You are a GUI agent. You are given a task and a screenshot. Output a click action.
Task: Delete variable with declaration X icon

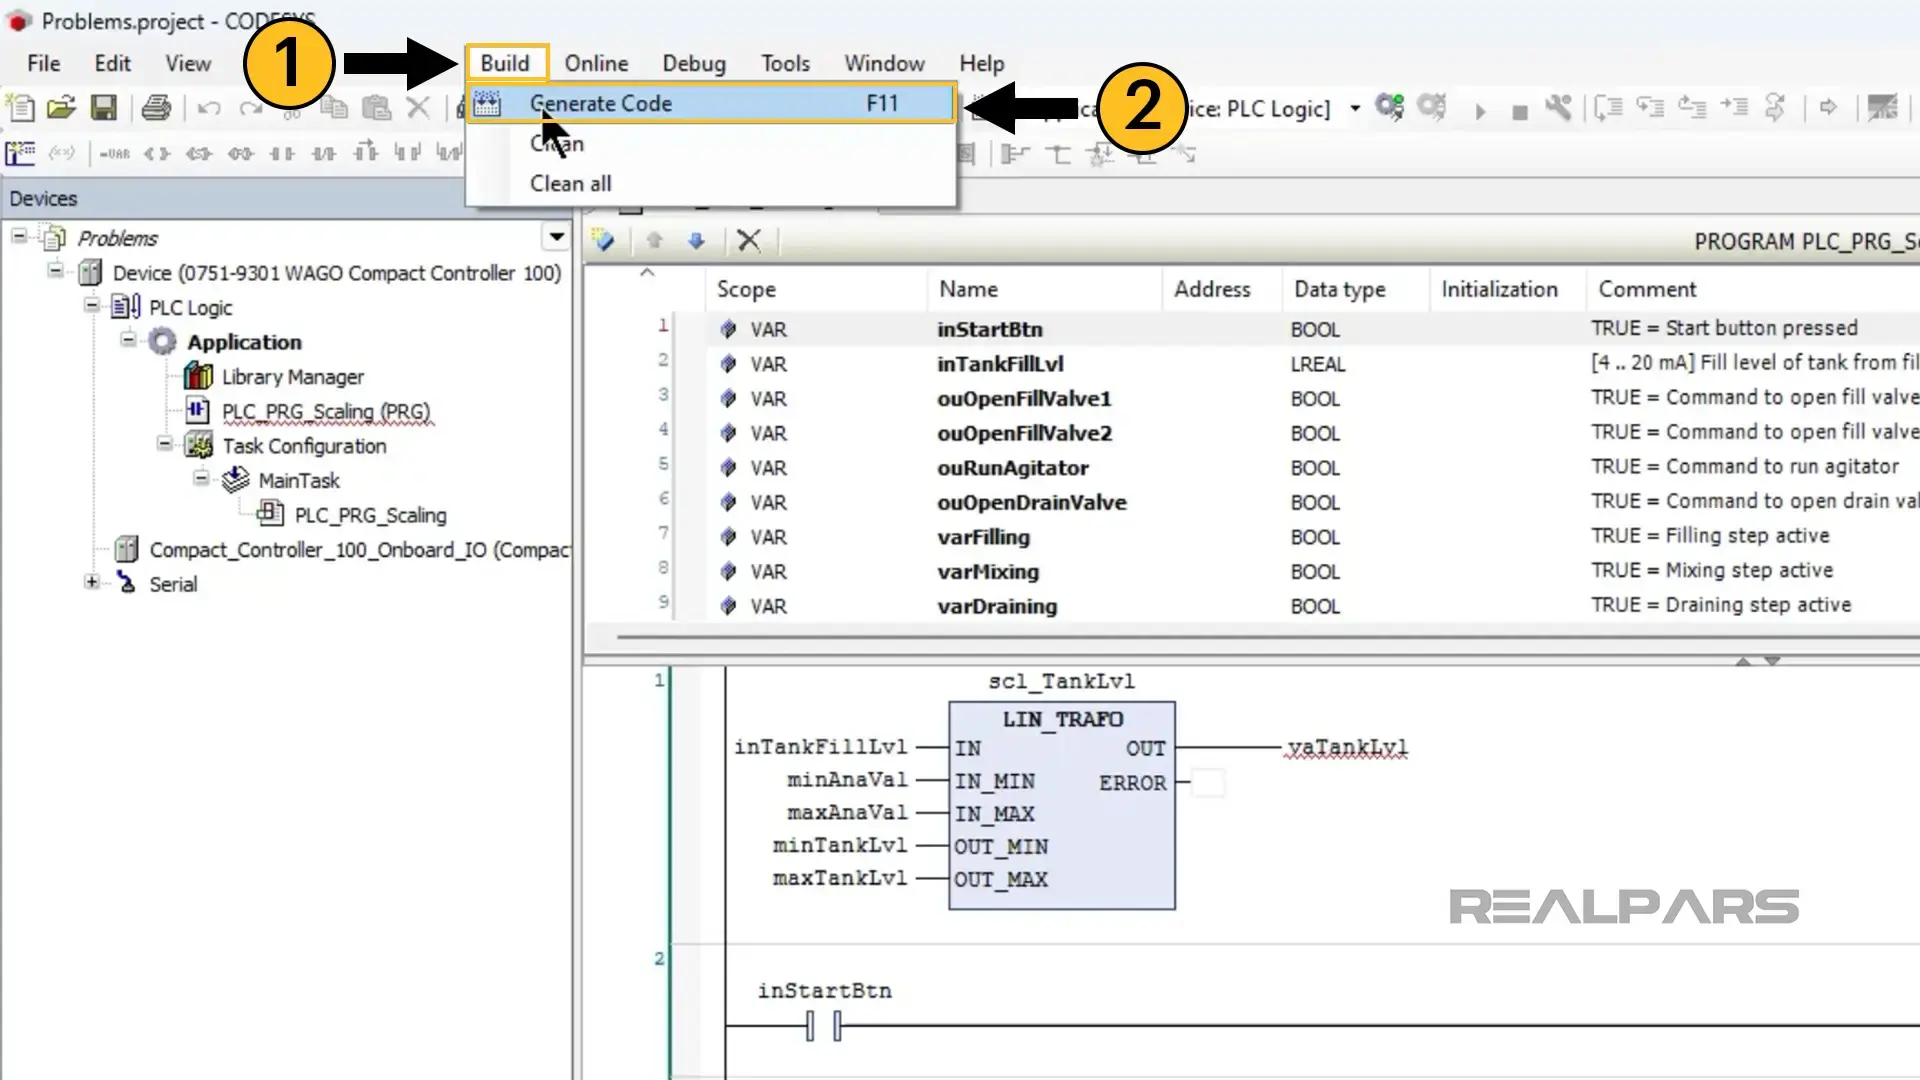[749, 240]
